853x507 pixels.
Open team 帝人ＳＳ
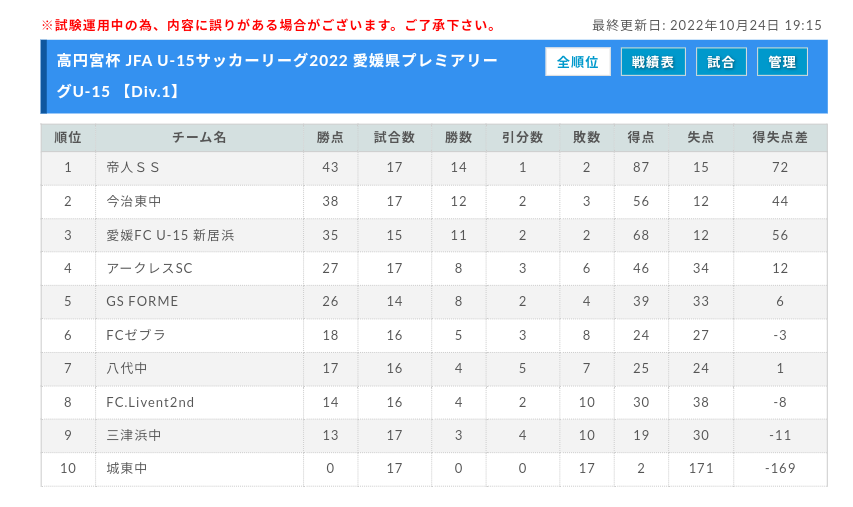(x=133, y=167)
